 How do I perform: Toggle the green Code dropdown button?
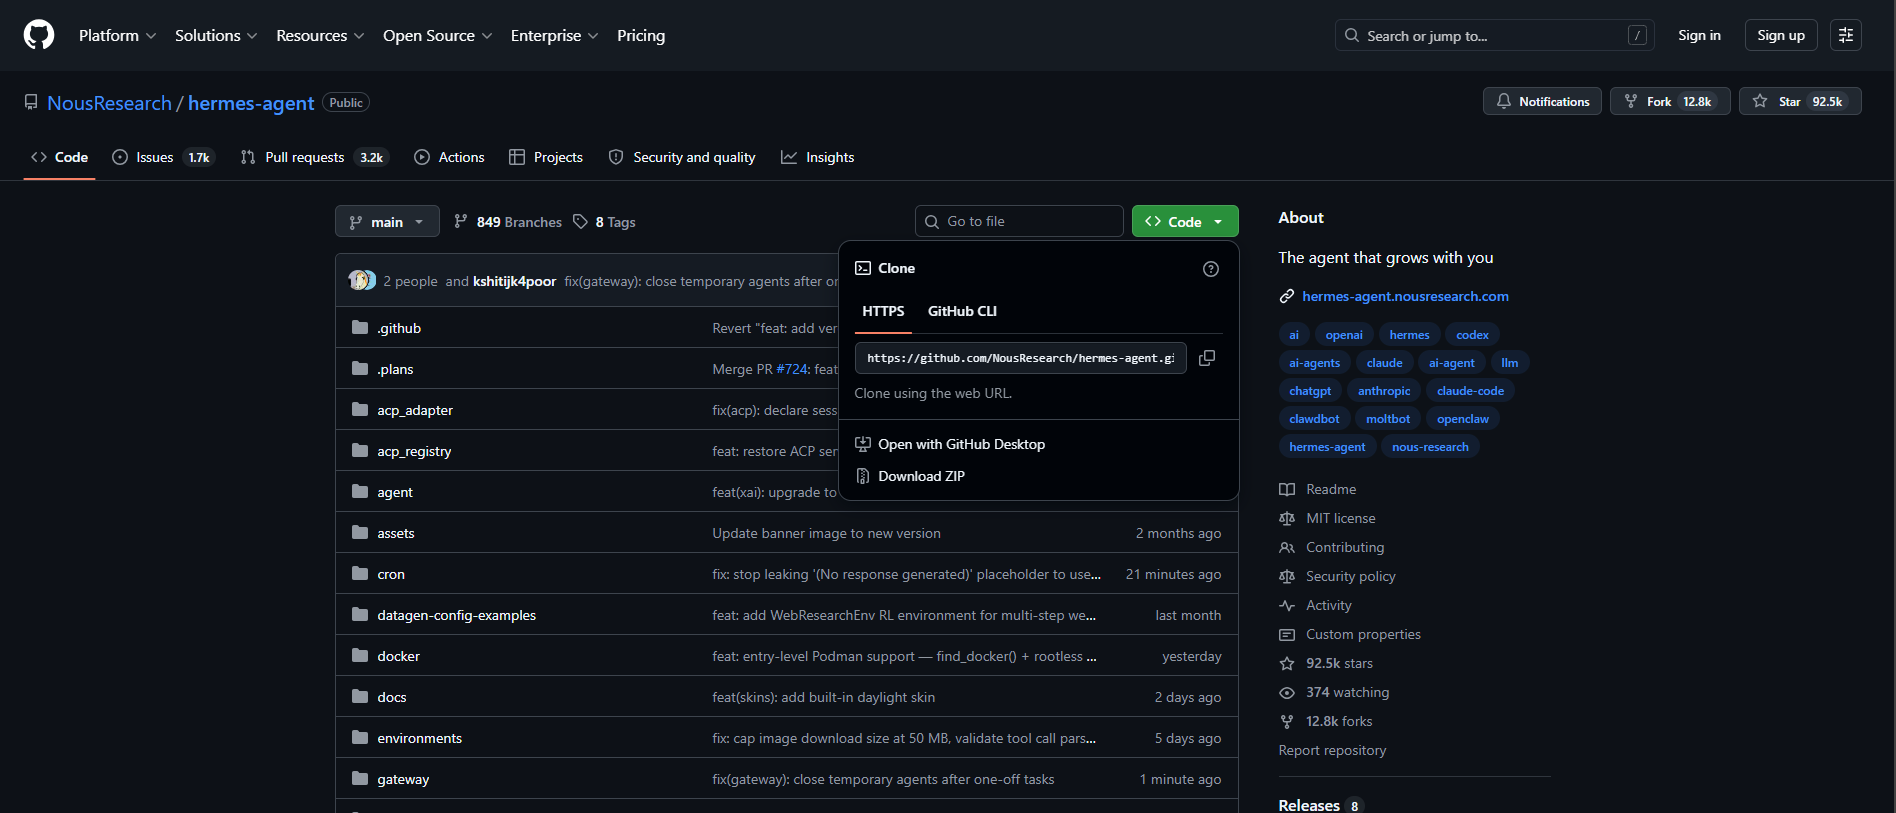point(1185,222)
